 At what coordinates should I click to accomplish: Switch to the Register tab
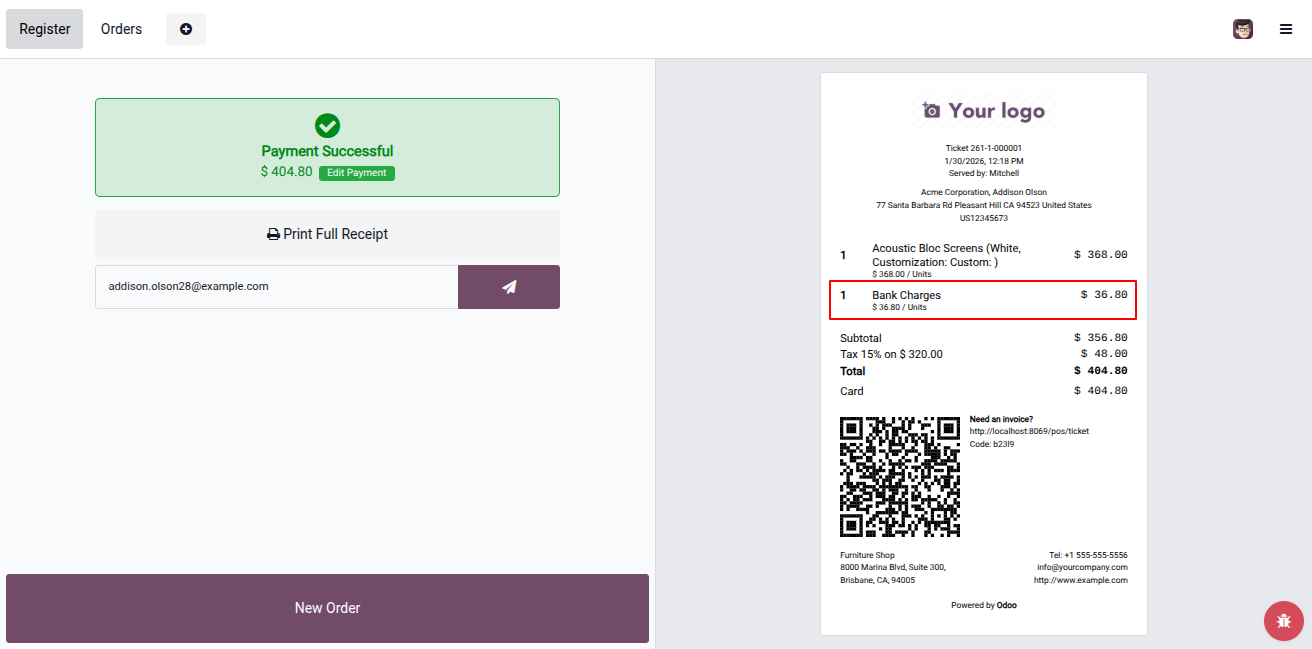coord(45,29)
